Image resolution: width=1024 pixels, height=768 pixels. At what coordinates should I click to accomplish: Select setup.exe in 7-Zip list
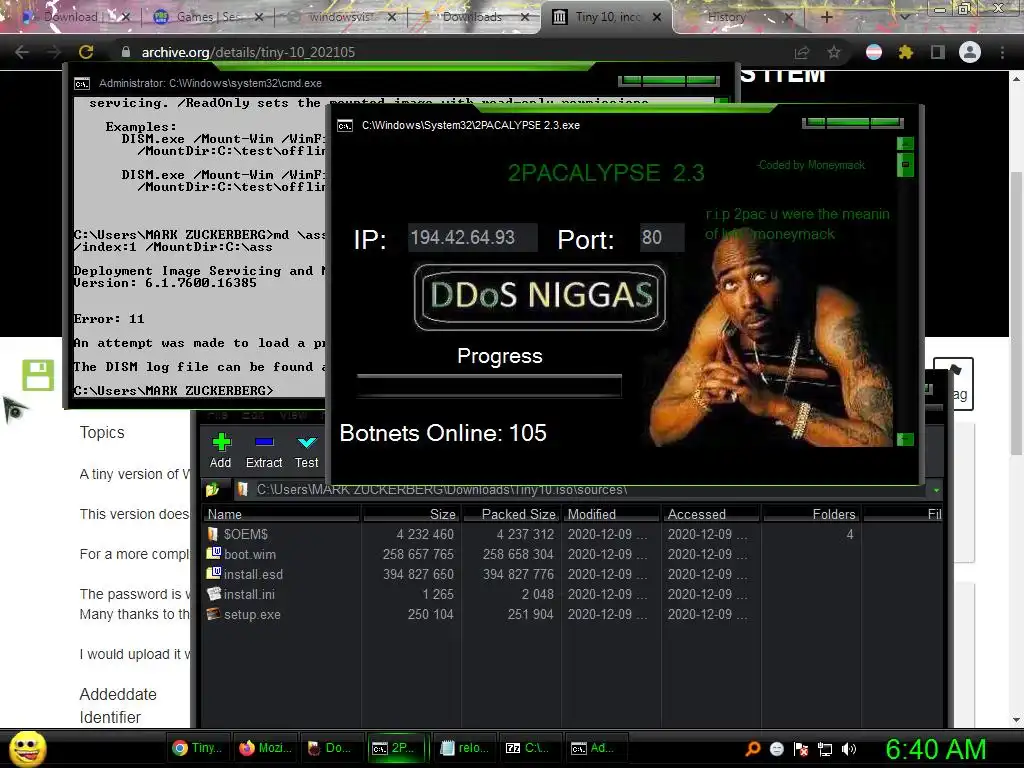click(573, 615)
